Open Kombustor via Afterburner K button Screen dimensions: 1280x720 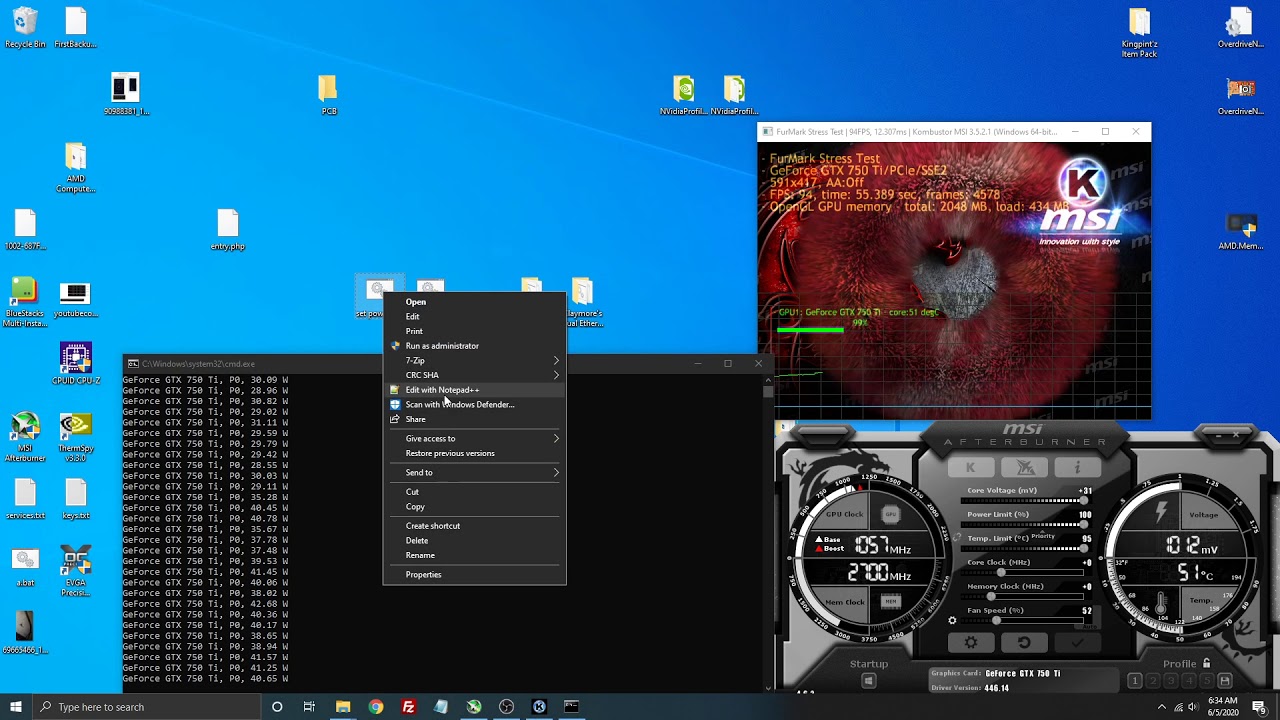[970, 467]
